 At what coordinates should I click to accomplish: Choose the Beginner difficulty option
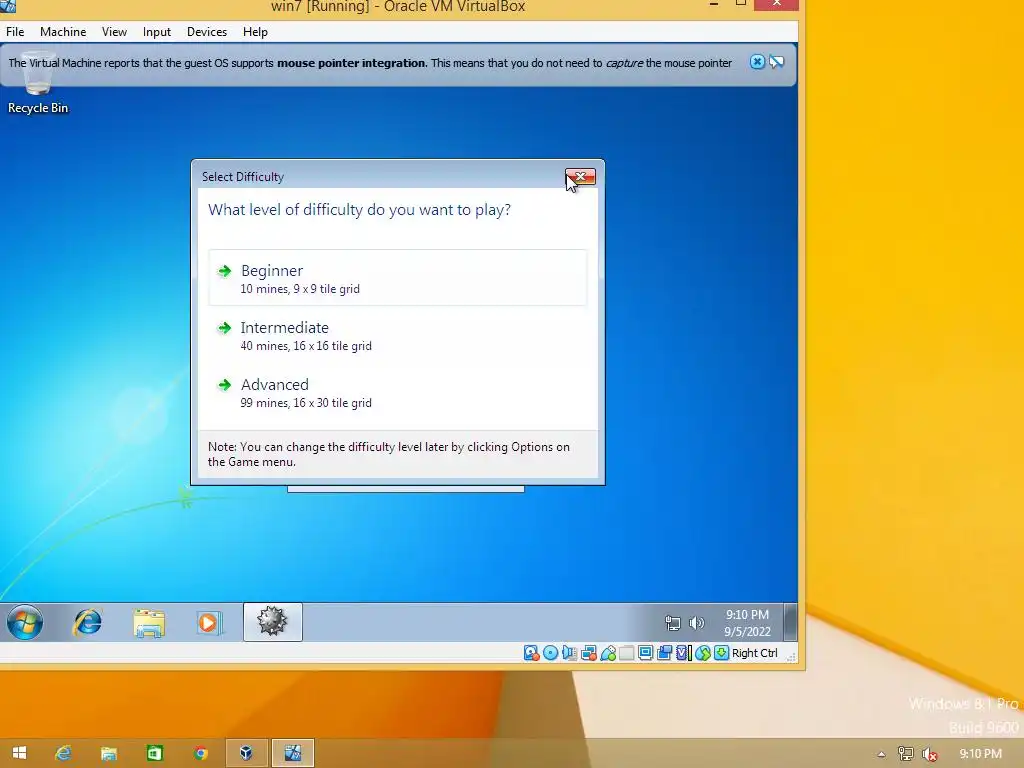397,278
